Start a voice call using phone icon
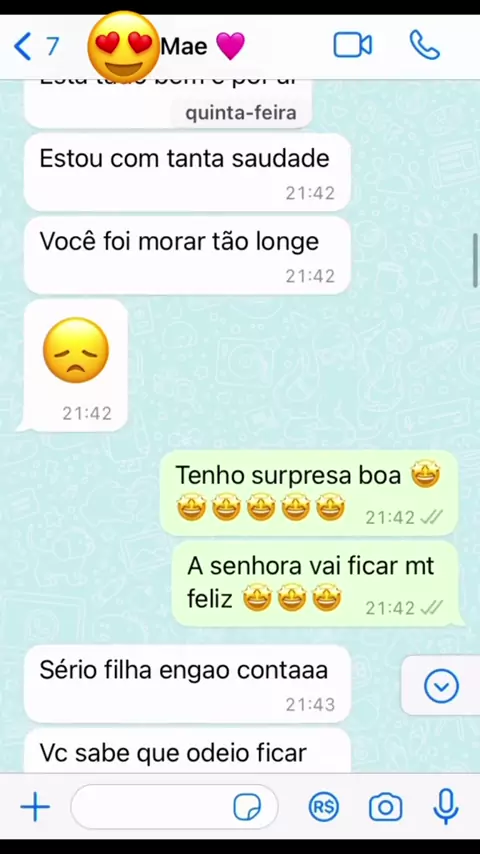 pos(425,45)
